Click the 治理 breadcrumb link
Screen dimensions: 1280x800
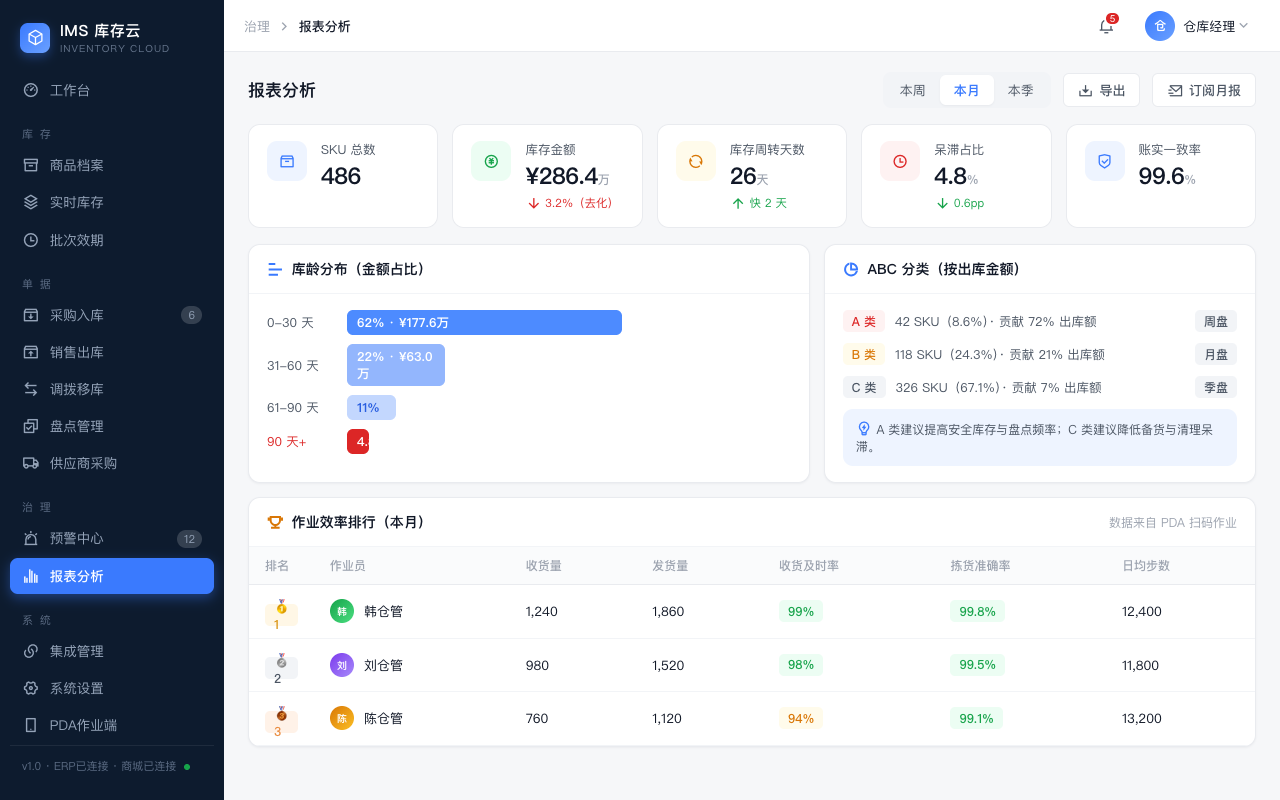pos(257,26)
